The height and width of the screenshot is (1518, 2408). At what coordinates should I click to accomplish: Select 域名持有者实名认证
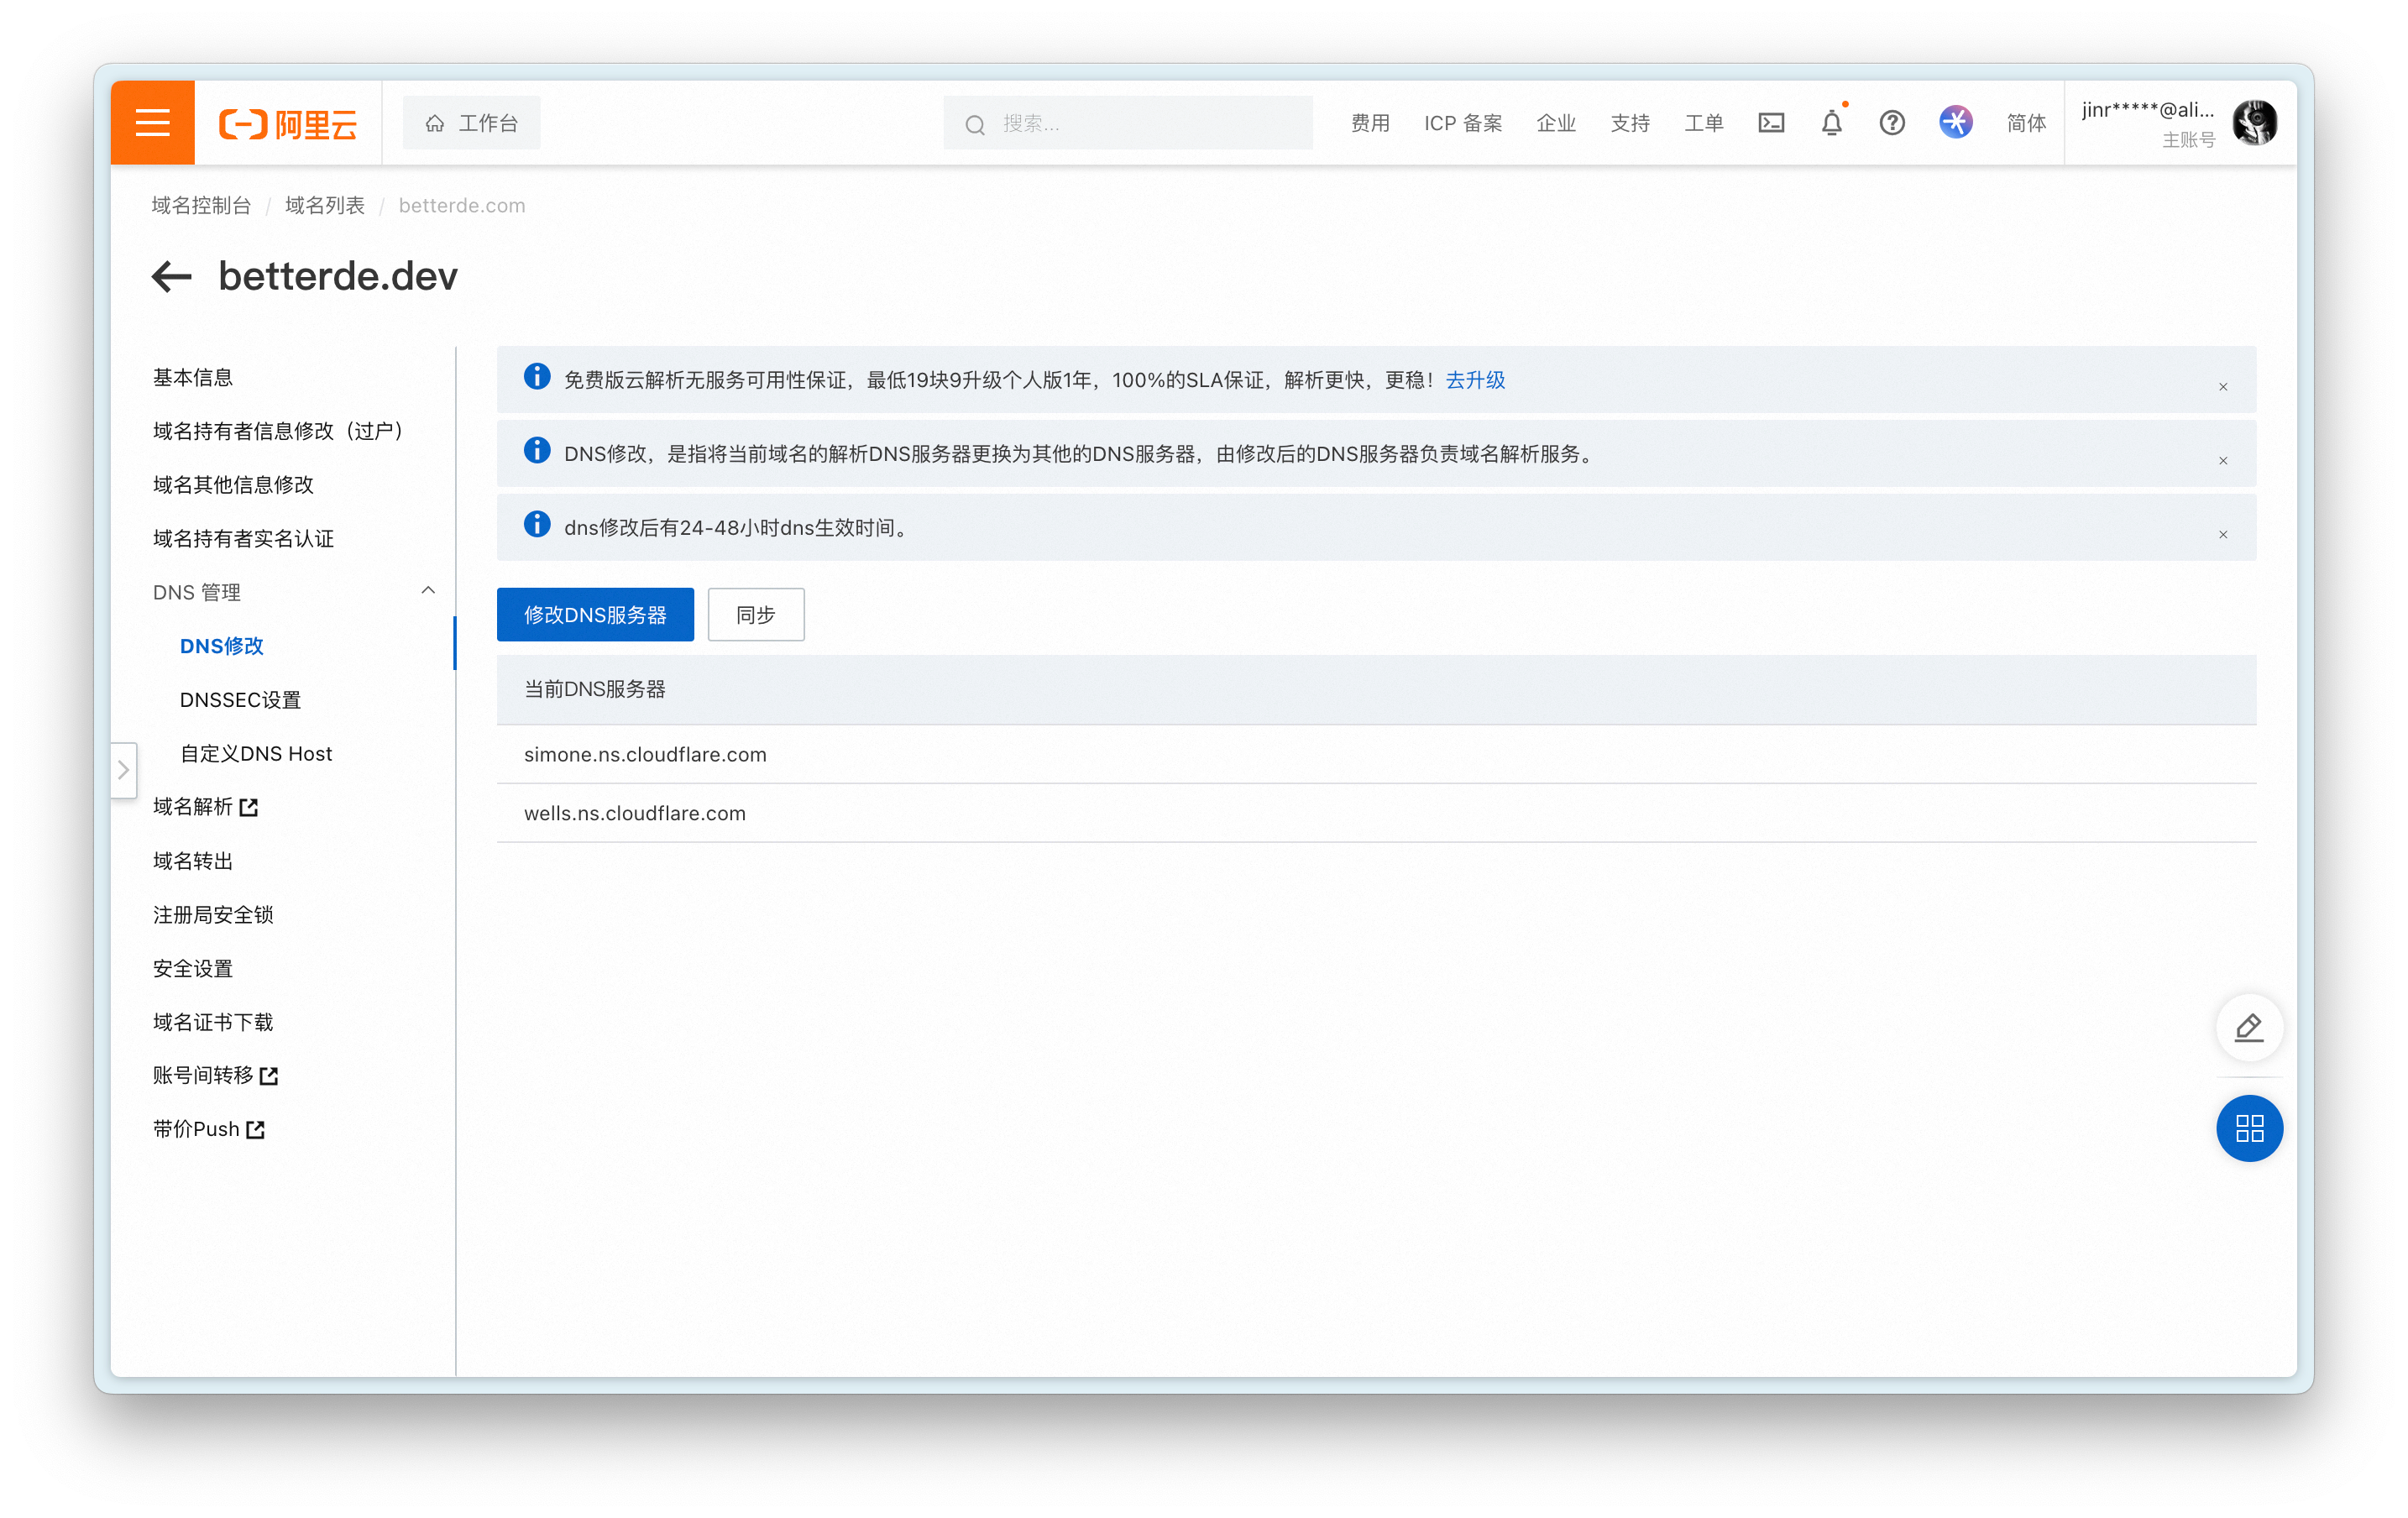tap(243, 539)
